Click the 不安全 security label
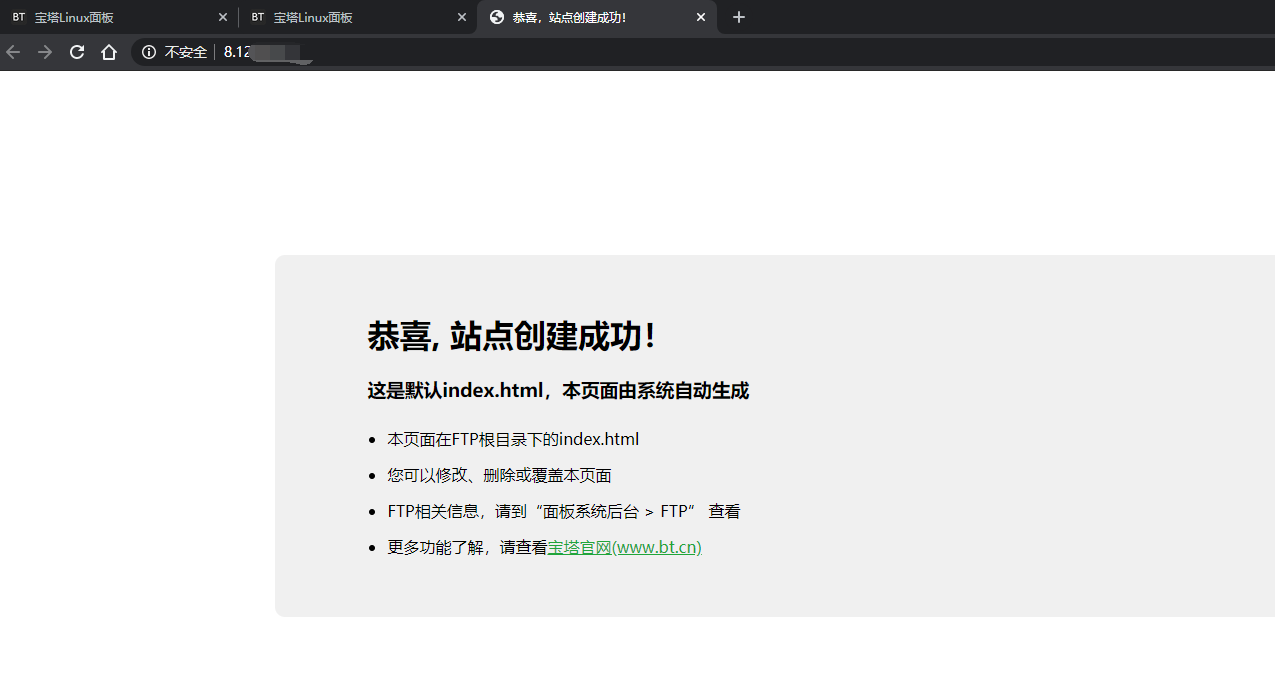1275x684 pixels. coord(186,52)
